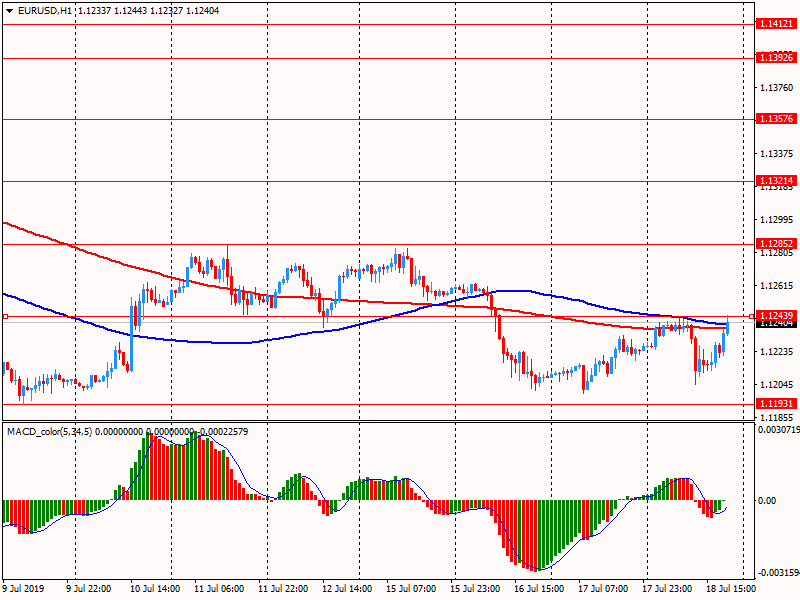800x600 pixels.
Task: Select the 1.14121 red price level label
Action: click(776, 24)
